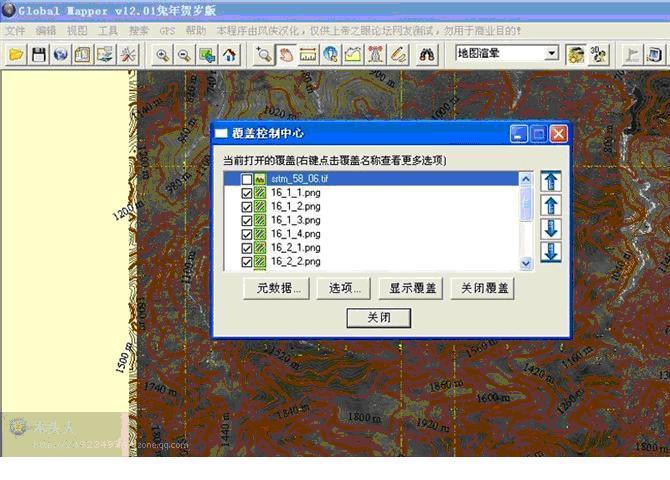The width and height of the screenshot is (670, 480).
Task: Click the 元数据... button
Action: pyautogui.click(x=277, y=288)
